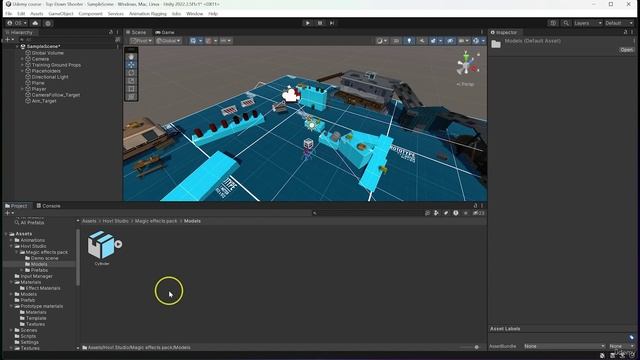
Task: Expand the Cylinder asset sub-objects arrow
Action: click(x=118, y=244)
